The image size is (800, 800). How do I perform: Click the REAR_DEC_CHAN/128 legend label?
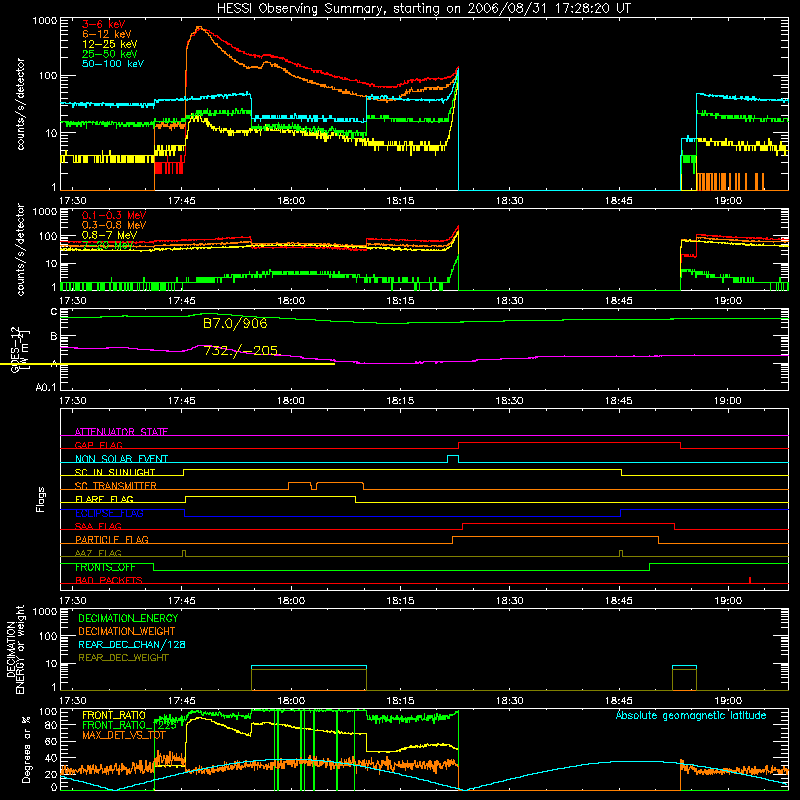coord(132,644)
